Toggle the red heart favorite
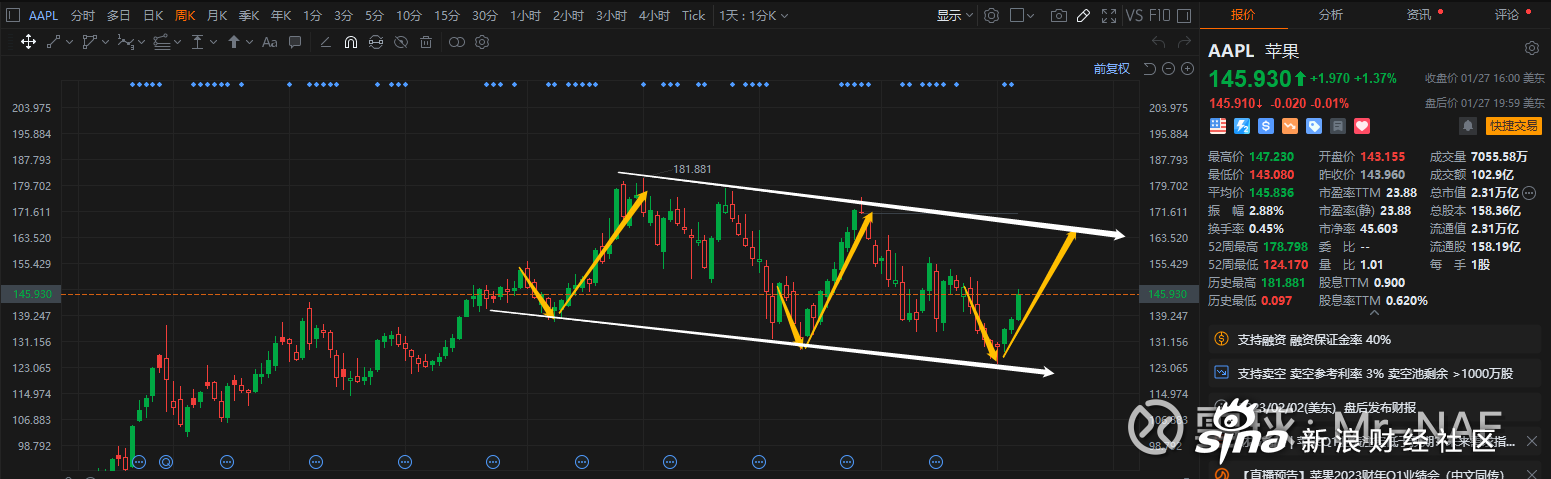Screen dimensions: 1551x479 click(1361, 126)
